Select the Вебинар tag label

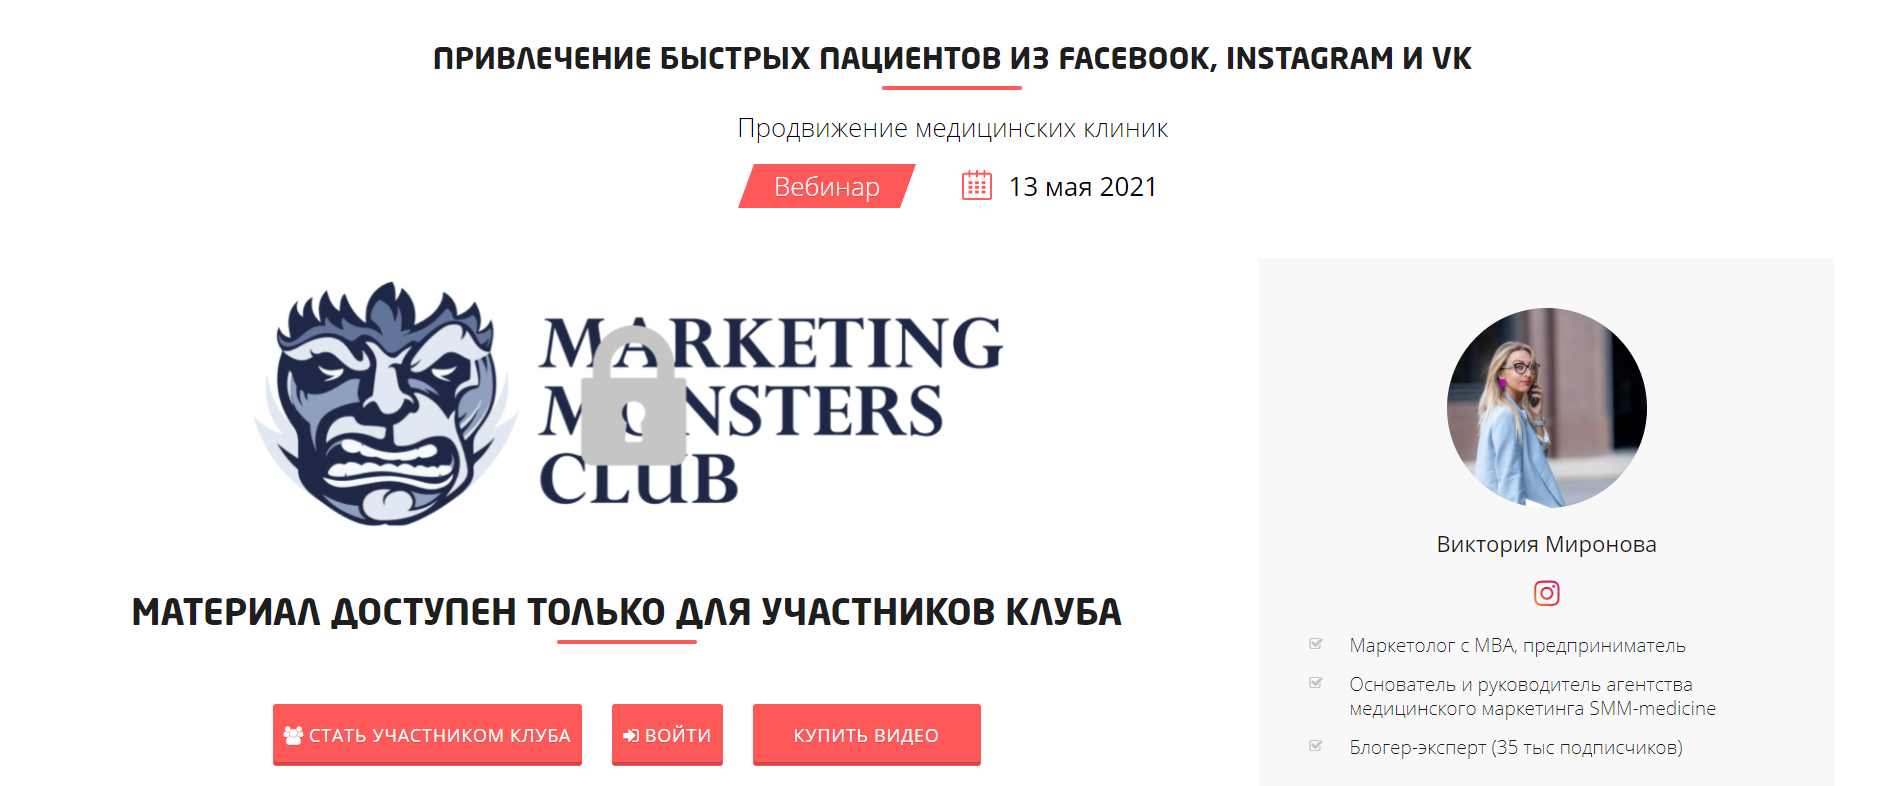click(x=826, y=186)
